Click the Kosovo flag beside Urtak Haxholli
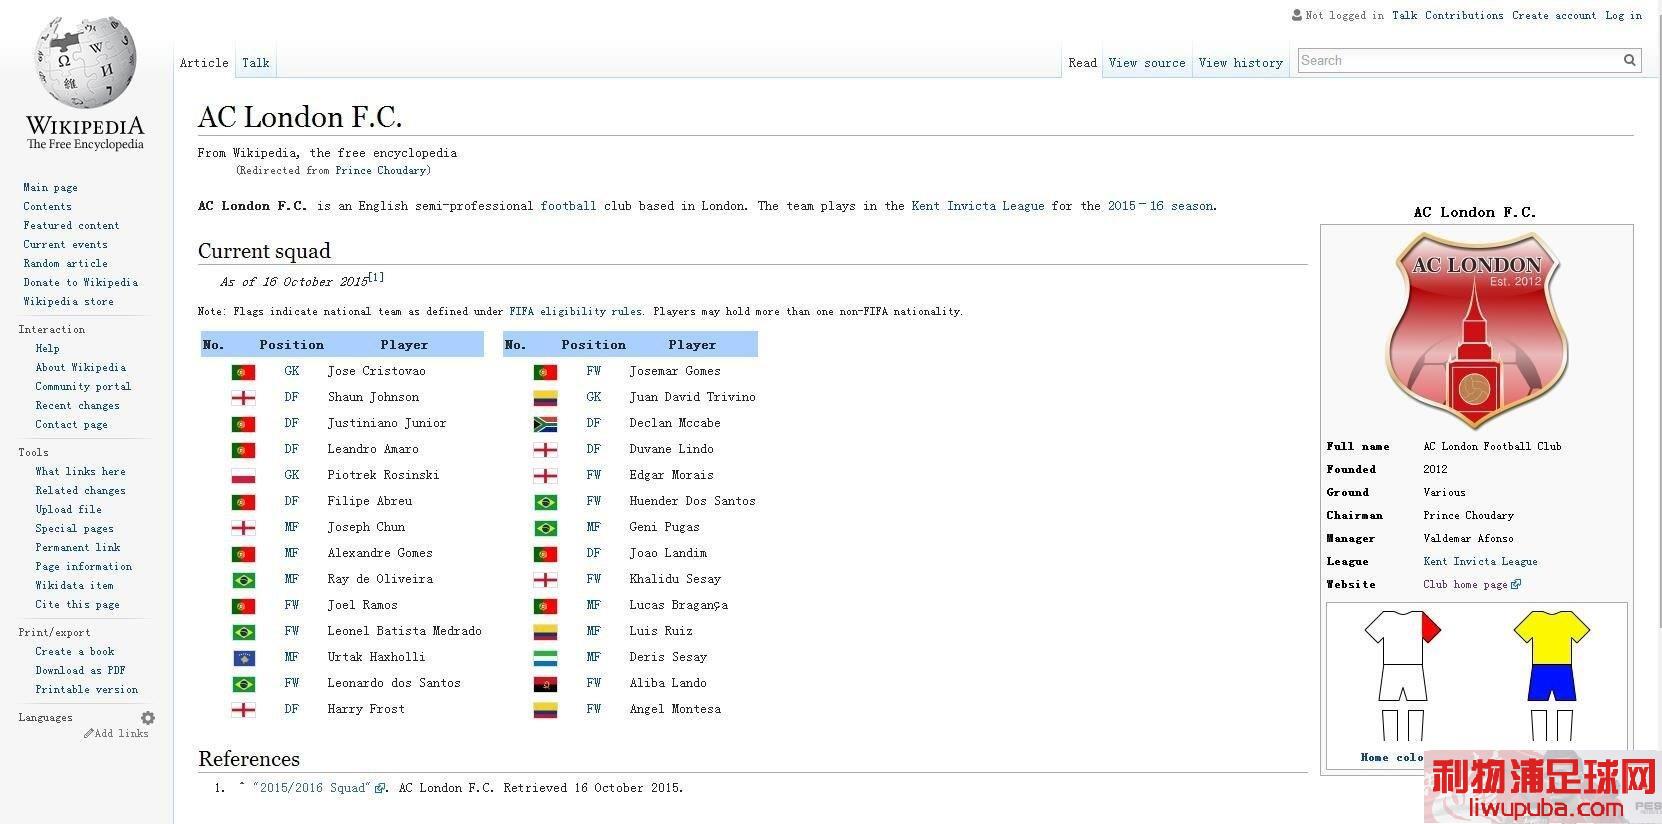 [x=243, y=658]
